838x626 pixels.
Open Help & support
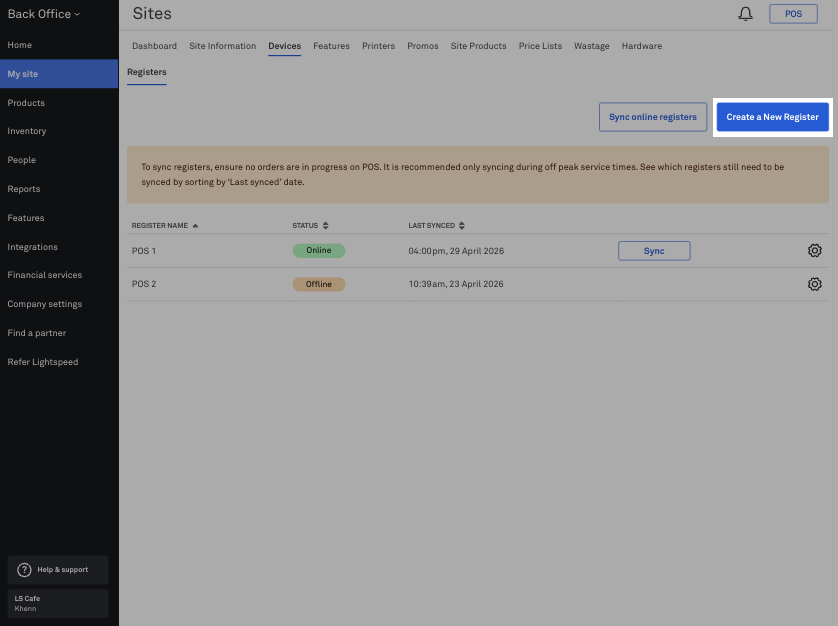58,569
